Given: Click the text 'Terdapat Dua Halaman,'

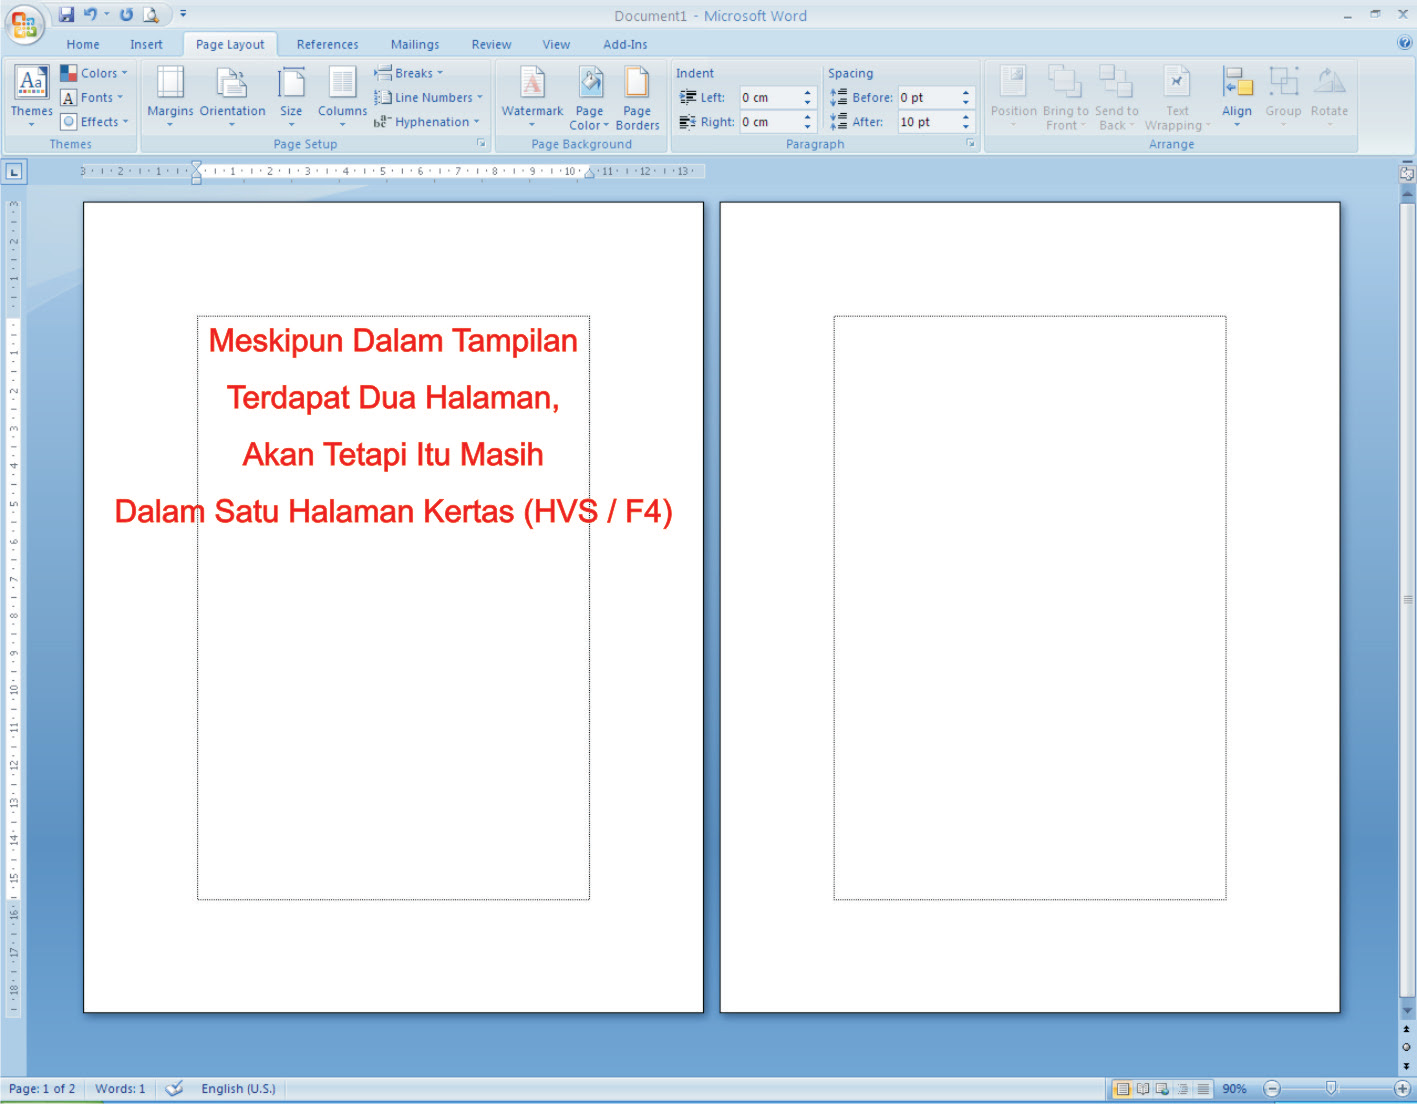Looking at the screenshot, I should (x=393, y=398).
